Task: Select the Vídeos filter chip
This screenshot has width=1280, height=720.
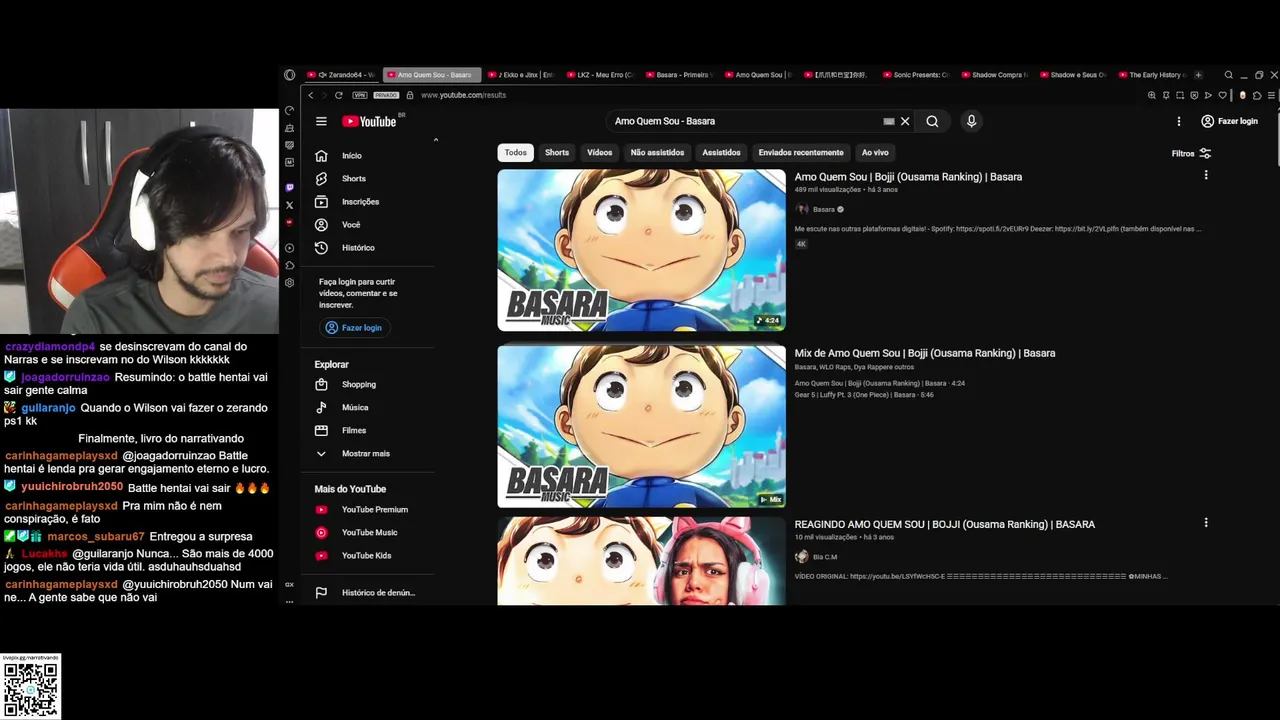Action: tap(600, 153)
